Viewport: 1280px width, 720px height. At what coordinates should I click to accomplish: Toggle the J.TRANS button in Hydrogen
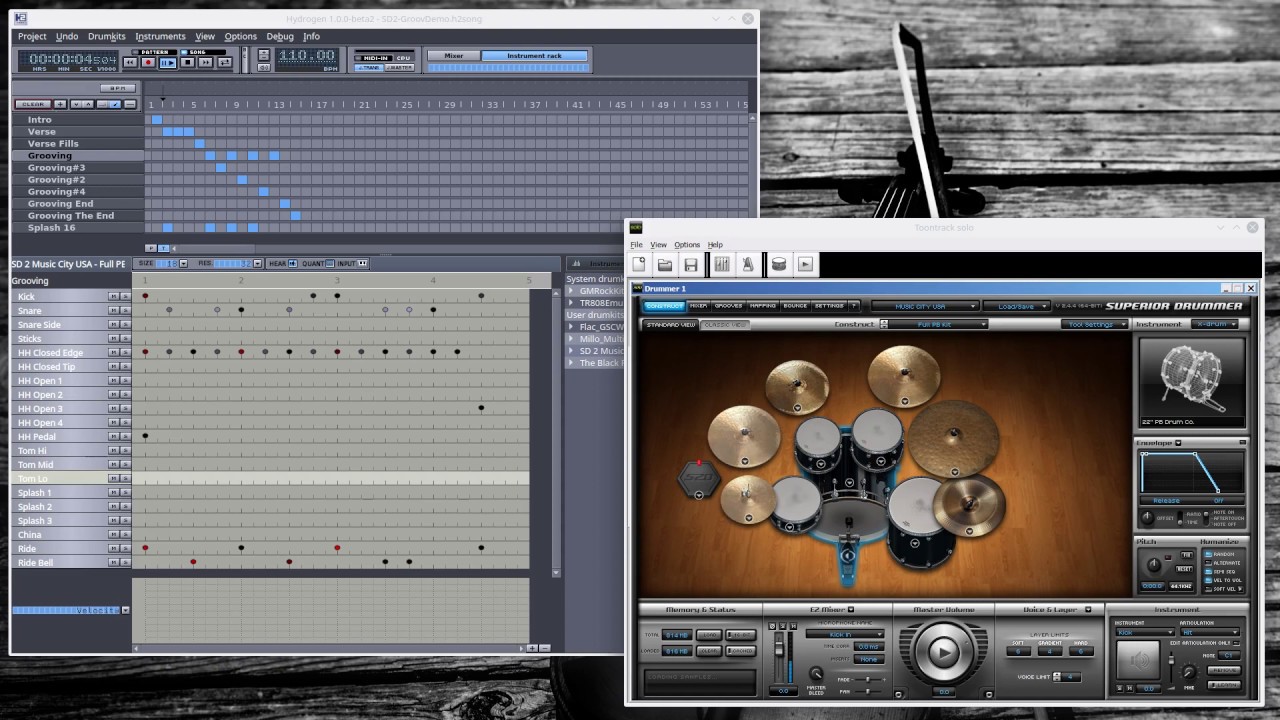(x=370, y=68)
